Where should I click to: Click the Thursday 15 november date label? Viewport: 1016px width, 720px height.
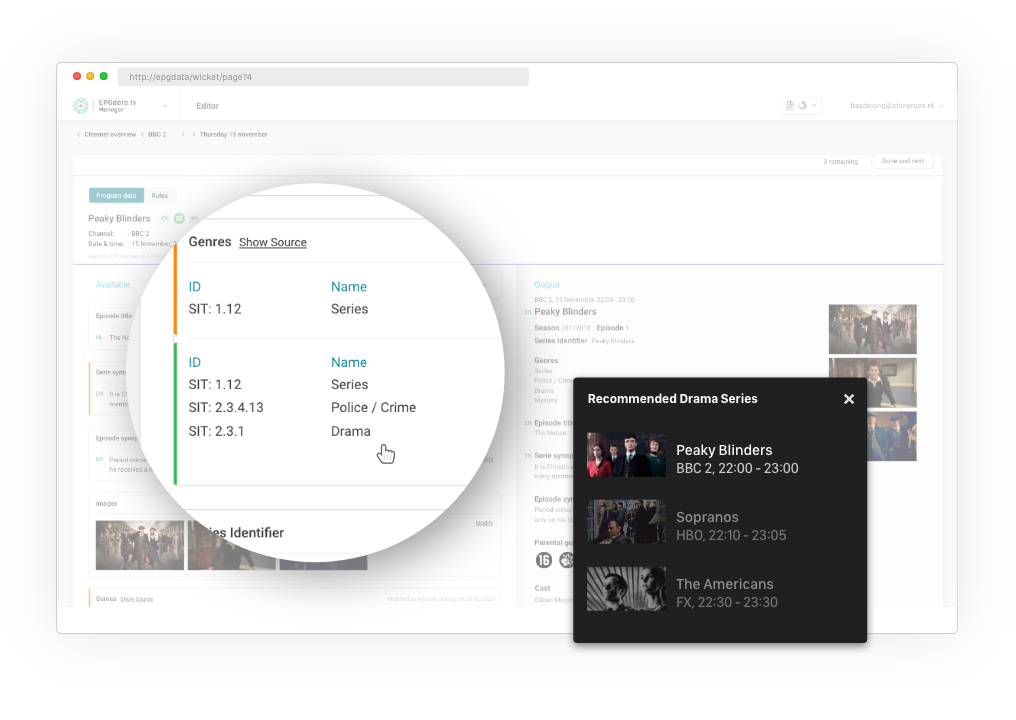coord(233,134)
